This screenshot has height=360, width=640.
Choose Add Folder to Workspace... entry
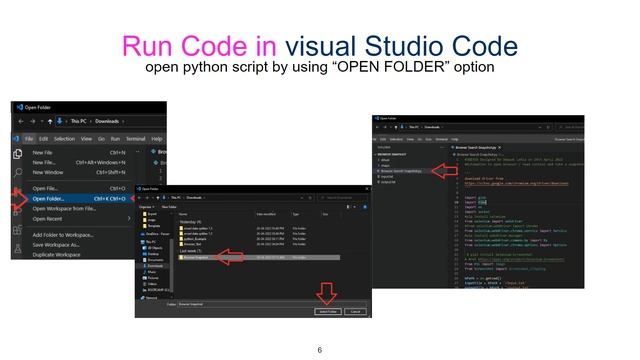click(79, 235)
